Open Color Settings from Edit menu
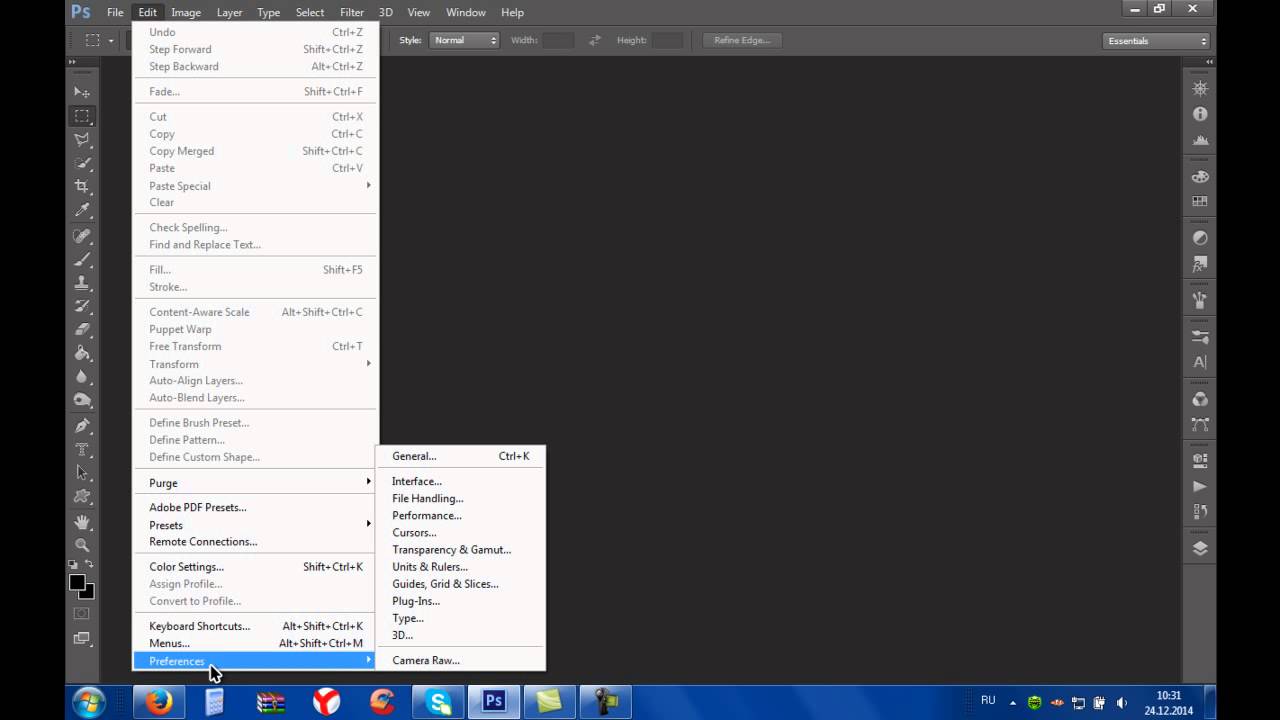The width and height of the screenshot is (1280, 720). (x=256, y=567)
